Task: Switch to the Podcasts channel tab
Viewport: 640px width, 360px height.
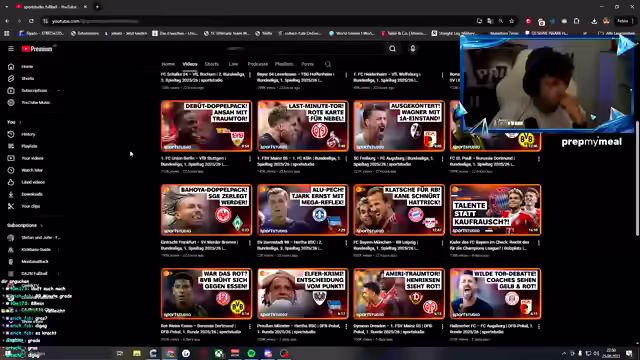Action: click(x=258, y=64)
